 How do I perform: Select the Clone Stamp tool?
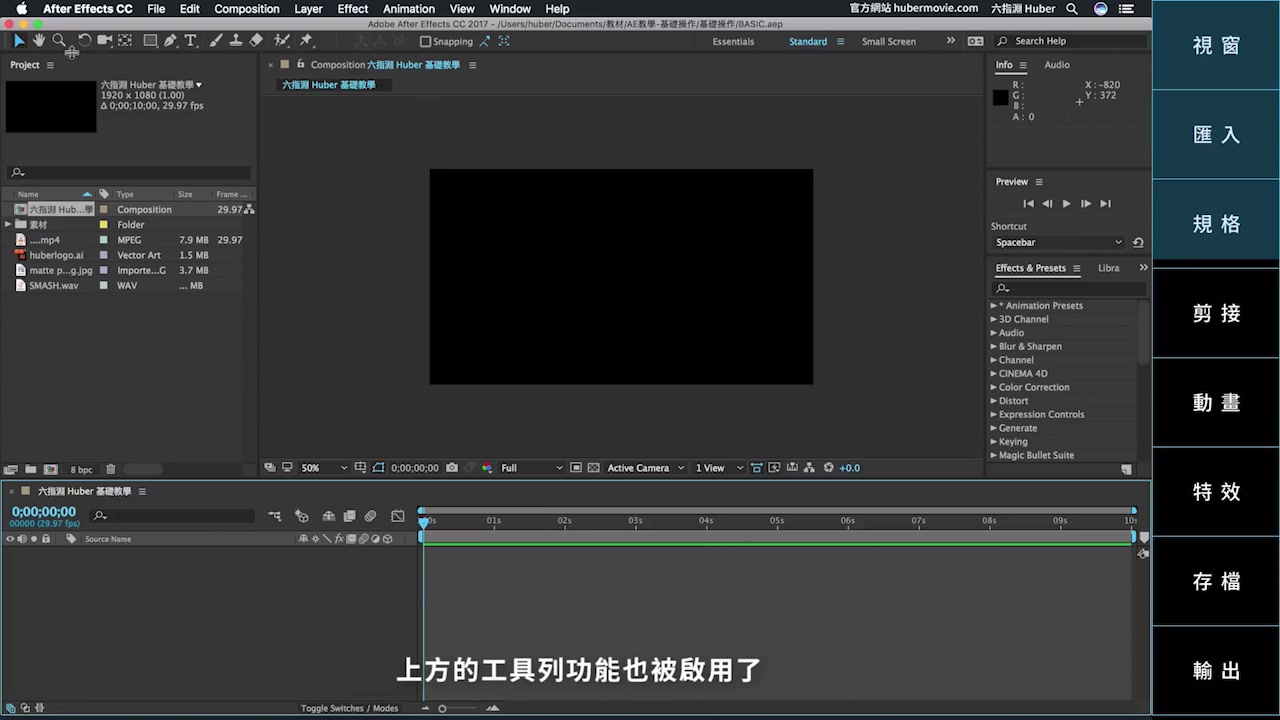[x=236, y=40]
